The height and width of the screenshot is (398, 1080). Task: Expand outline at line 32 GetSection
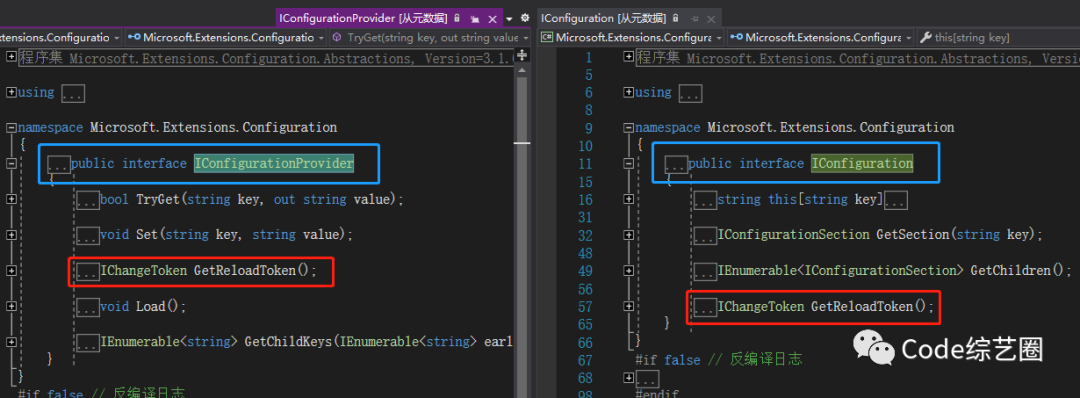(628, 235)
